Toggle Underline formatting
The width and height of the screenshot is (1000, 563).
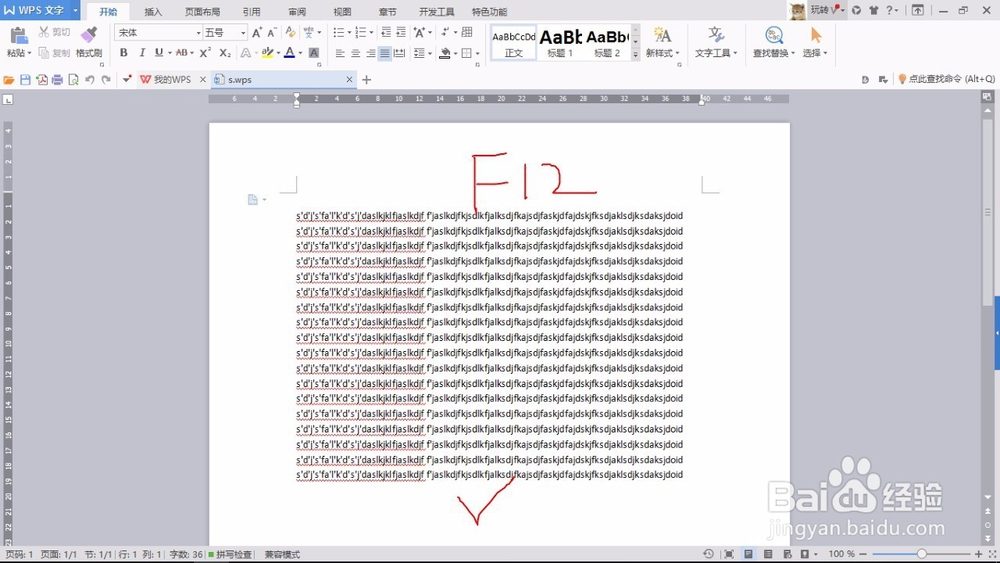159,53
